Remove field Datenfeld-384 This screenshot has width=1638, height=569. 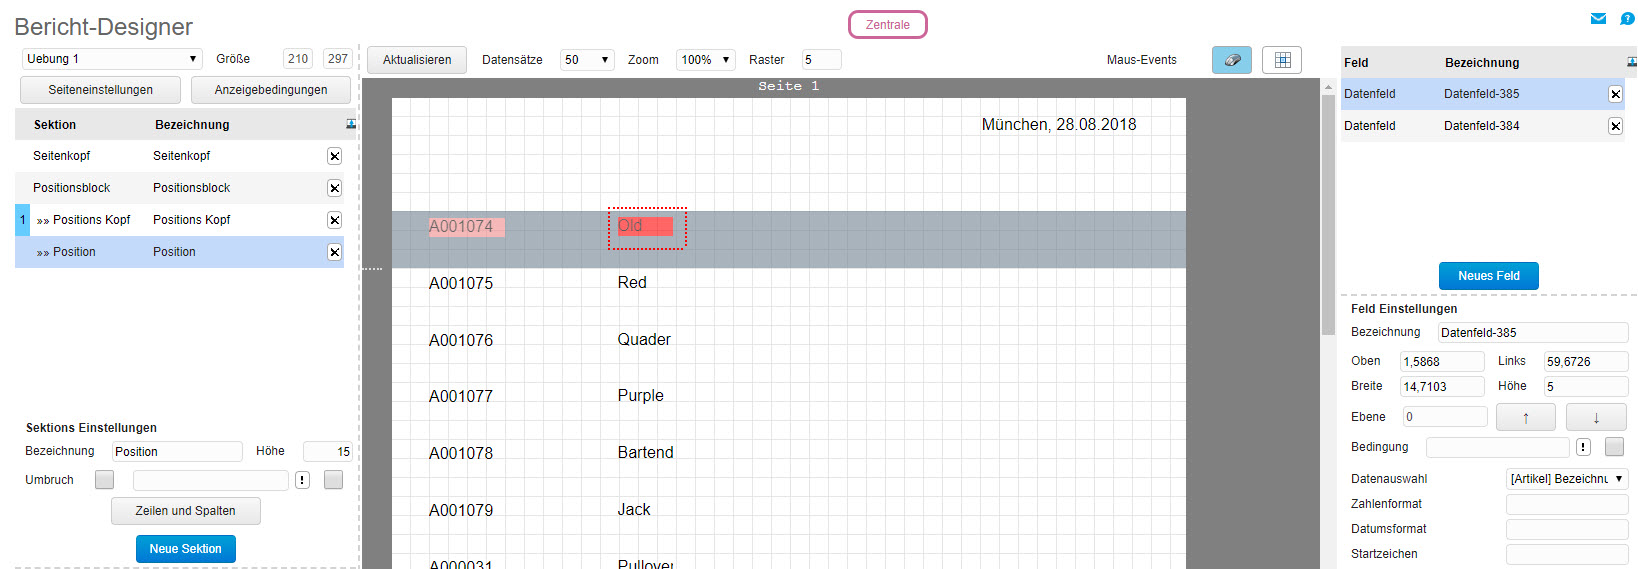[x=1615, y=126]
